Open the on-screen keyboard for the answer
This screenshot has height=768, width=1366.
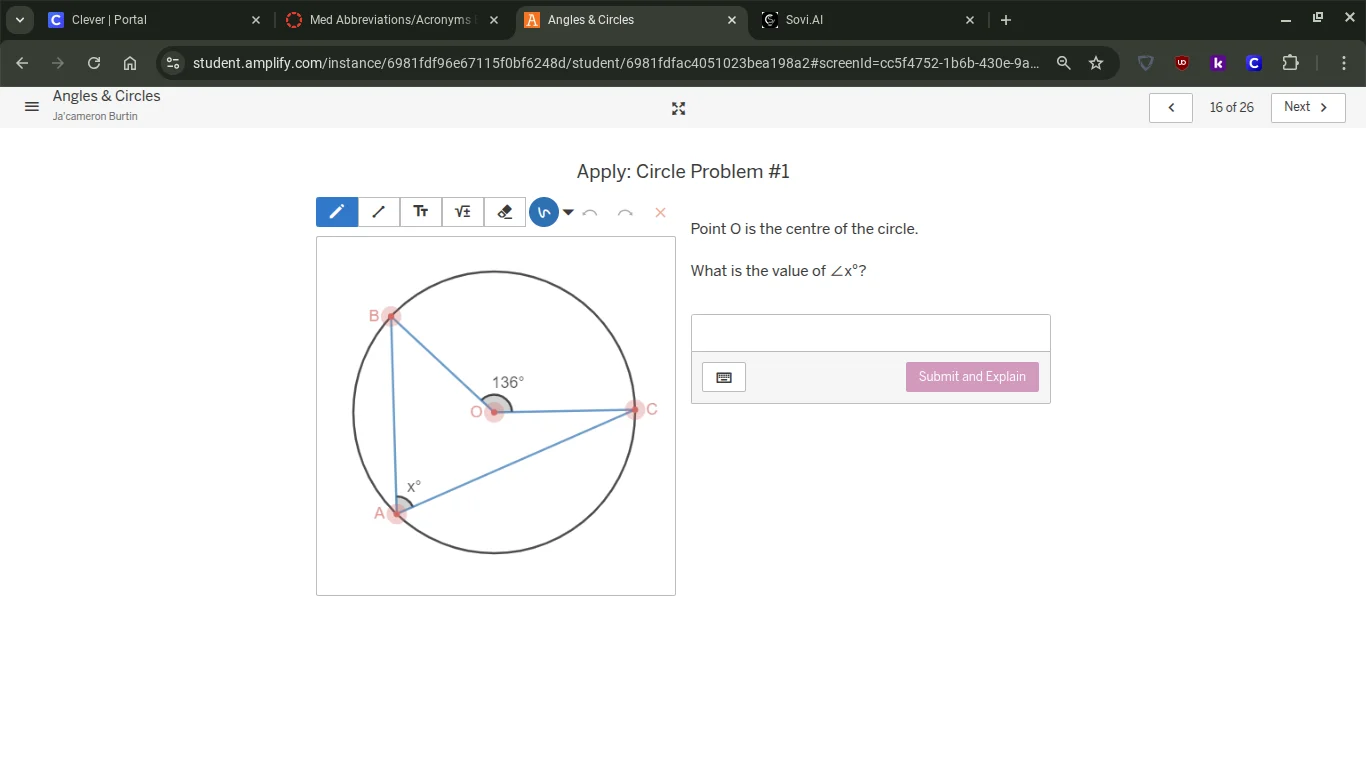(x=723, y=377)
